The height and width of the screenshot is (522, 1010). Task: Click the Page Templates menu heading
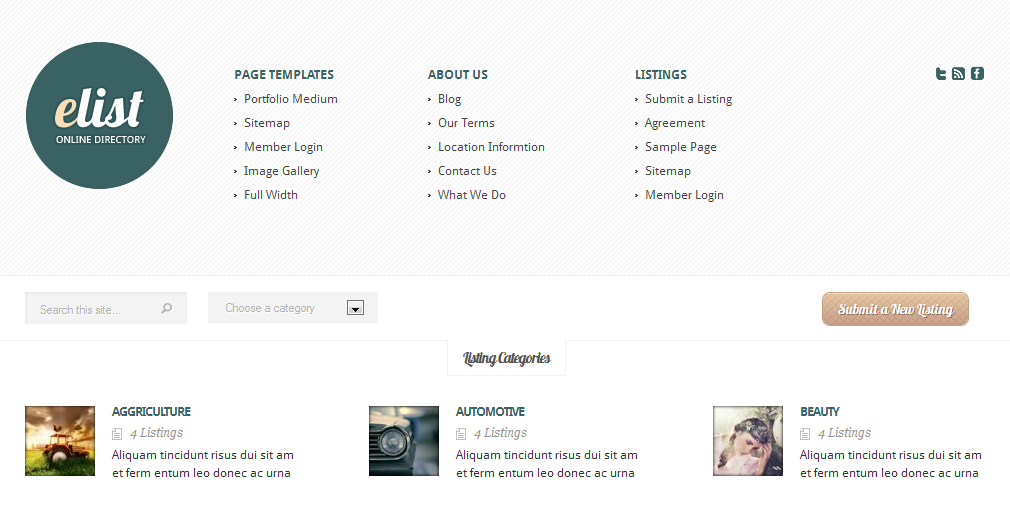[284, 75]
